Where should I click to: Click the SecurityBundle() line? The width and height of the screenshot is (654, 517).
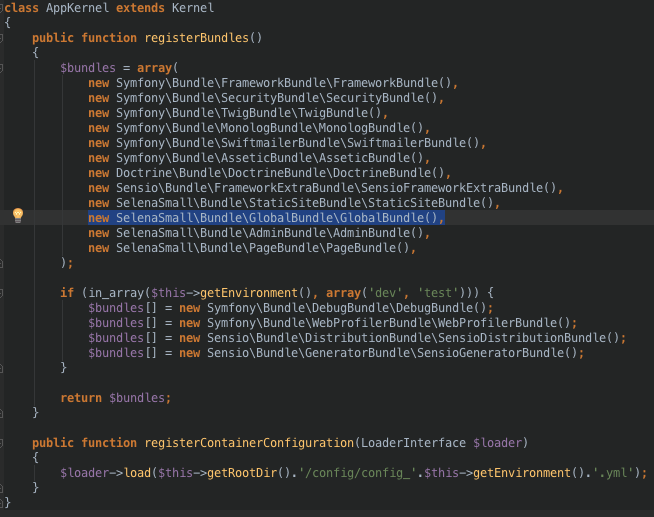[x=266, y=98]
